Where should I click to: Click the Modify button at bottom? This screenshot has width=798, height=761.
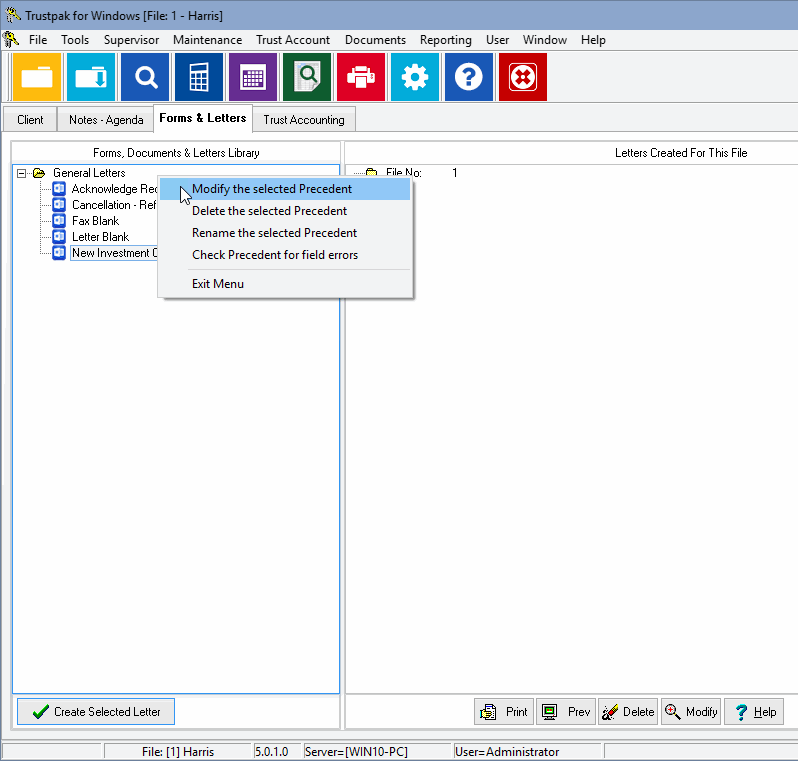pyautogui.click(x=691, y=712)
